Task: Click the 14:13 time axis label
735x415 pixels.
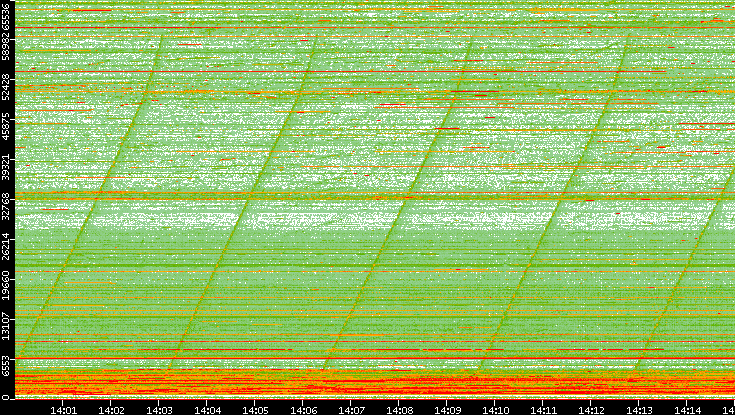Action: 639,410
